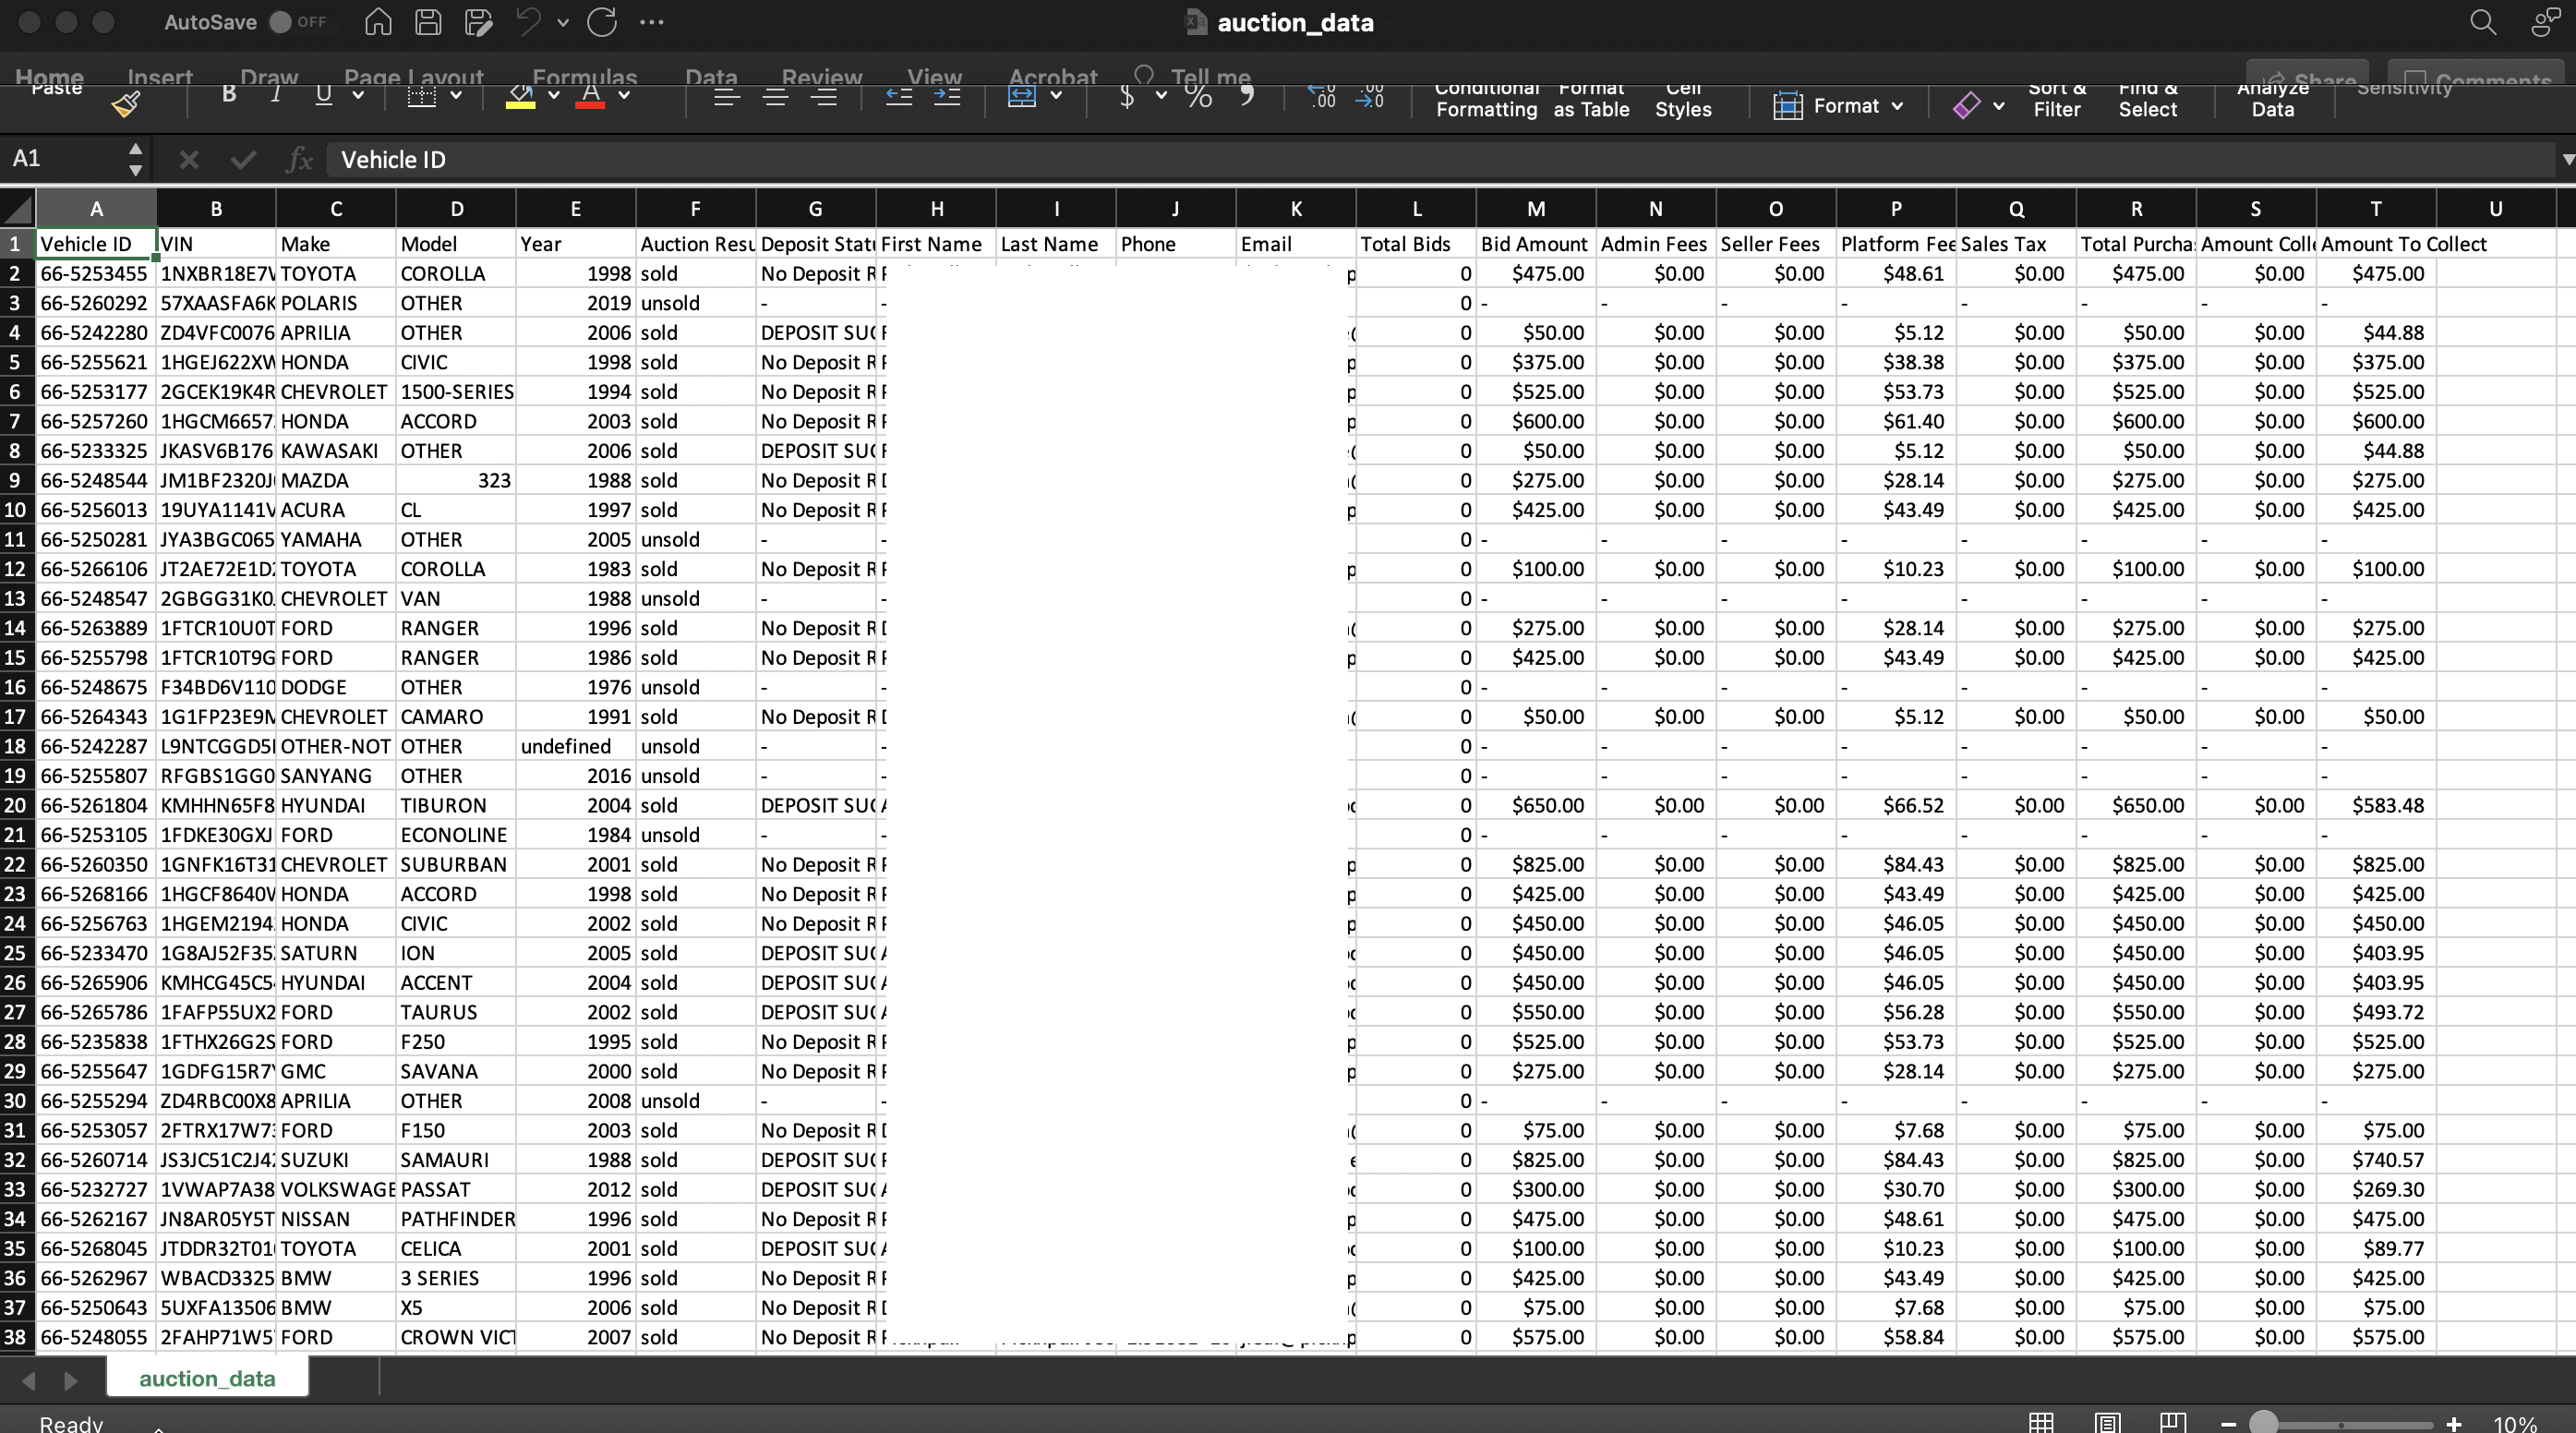The image size is (2576, 1433).
Task: Zoom out with the minus button
Action: pos(2227,1424)
